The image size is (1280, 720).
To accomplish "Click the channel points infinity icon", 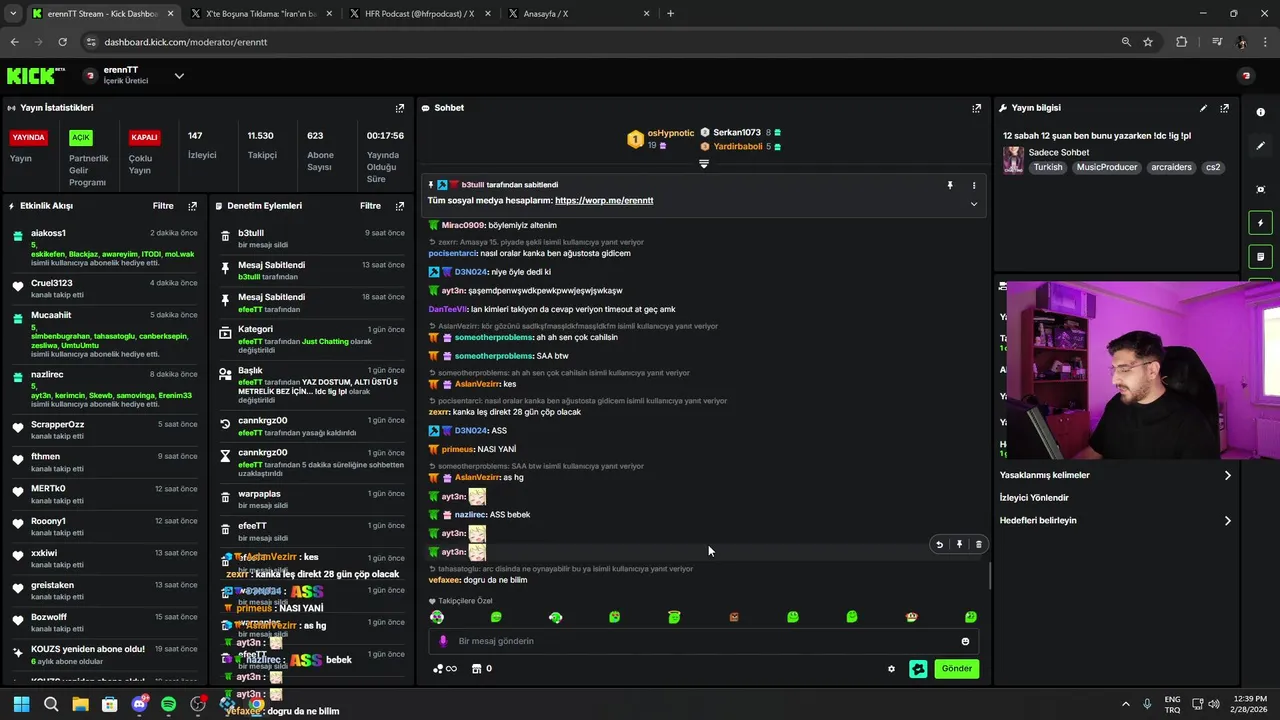I will [445, 669].
